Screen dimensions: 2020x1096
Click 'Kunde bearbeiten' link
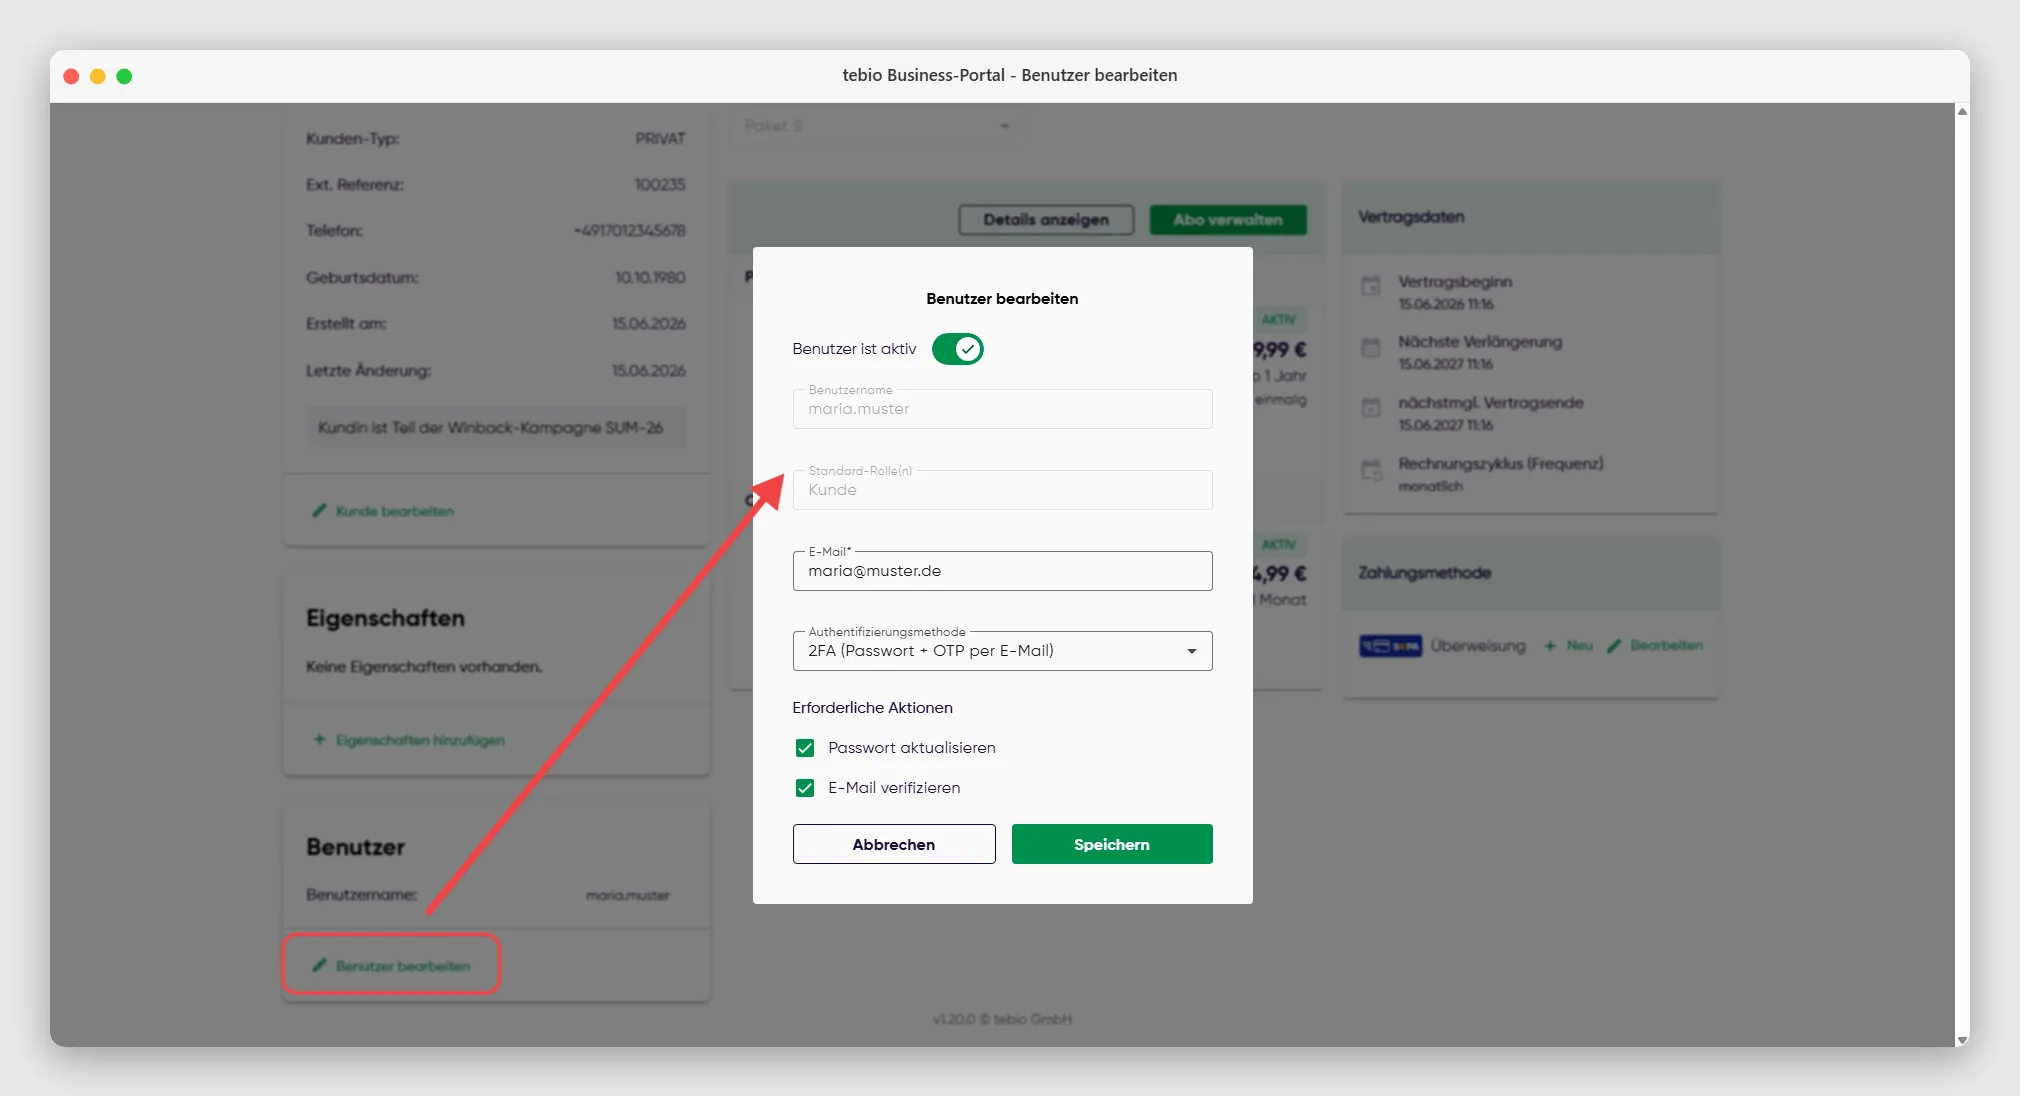395,511
